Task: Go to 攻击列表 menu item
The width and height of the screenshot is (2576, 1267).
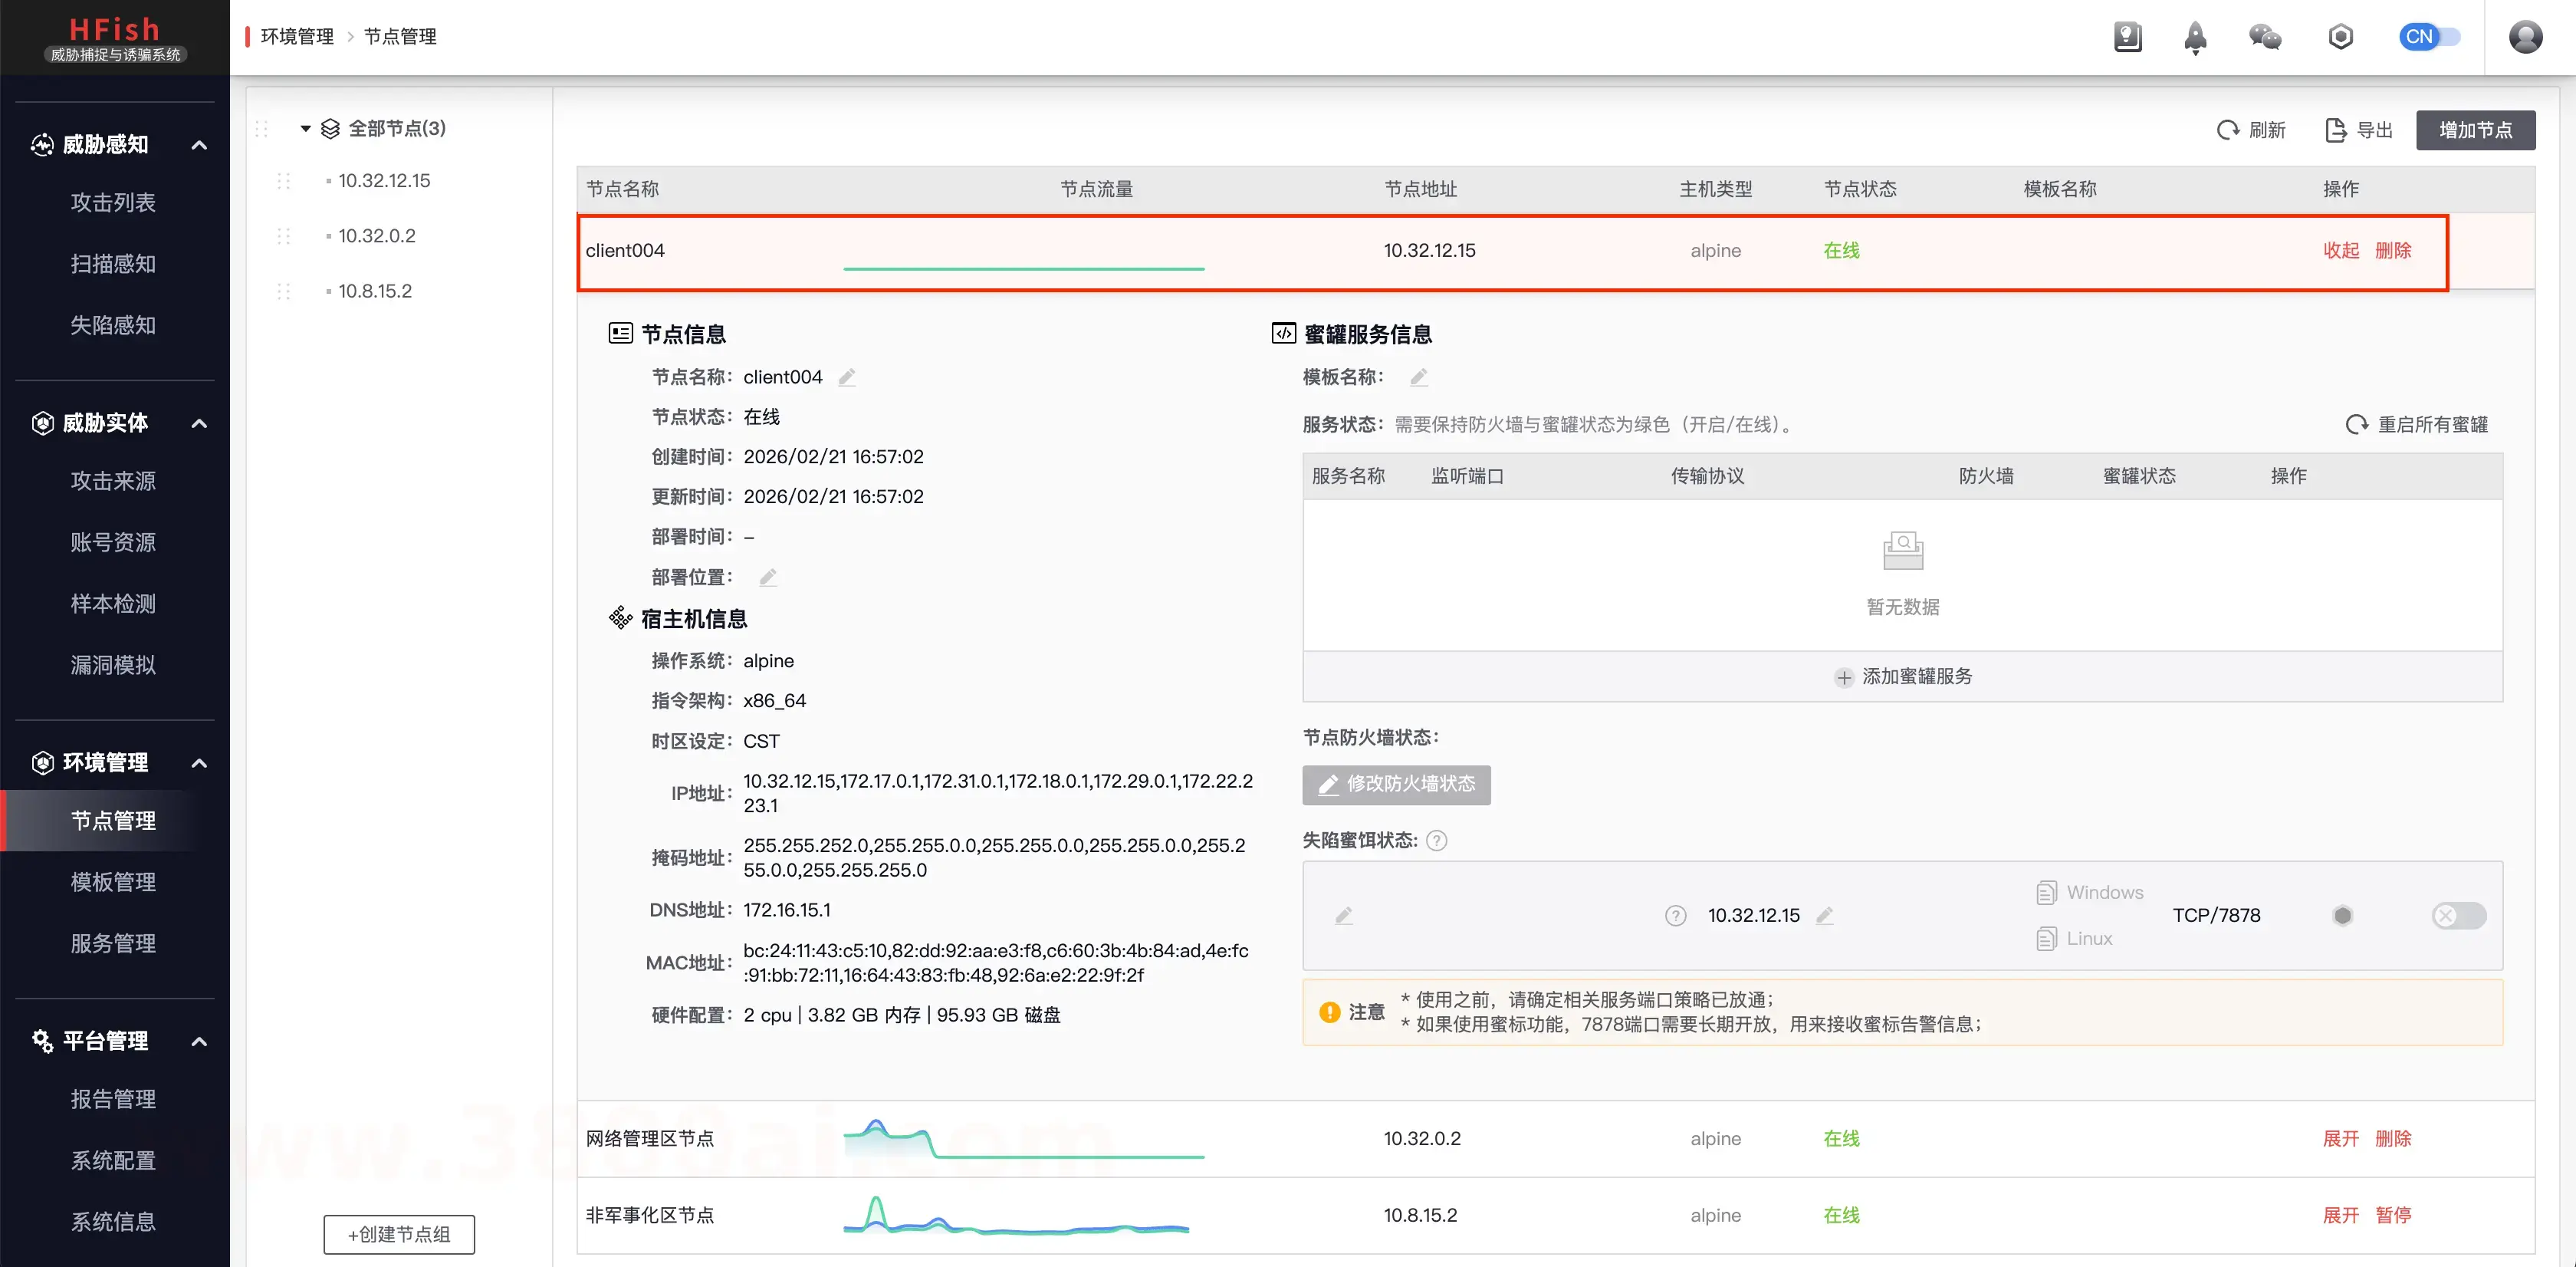Action: point(113,203)
